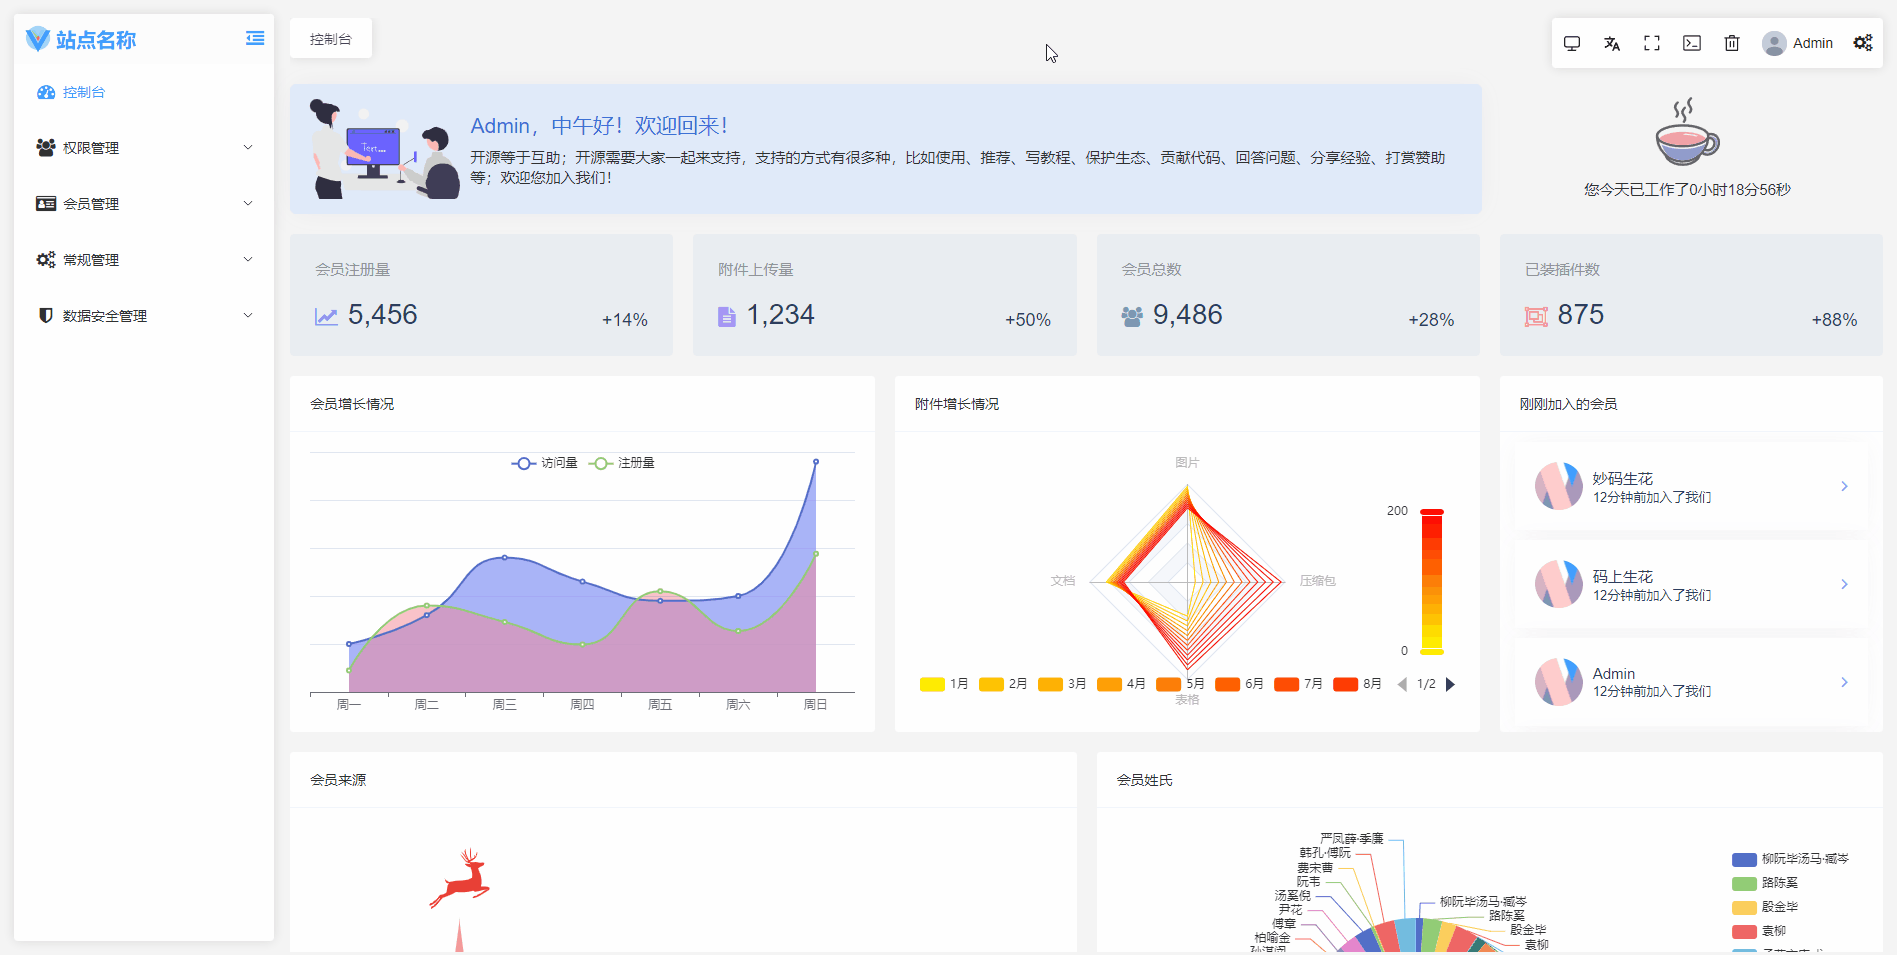Screen dimensions: 1897x955
Task: Open the terminal icon in the header
Action: coord(1692,43)
